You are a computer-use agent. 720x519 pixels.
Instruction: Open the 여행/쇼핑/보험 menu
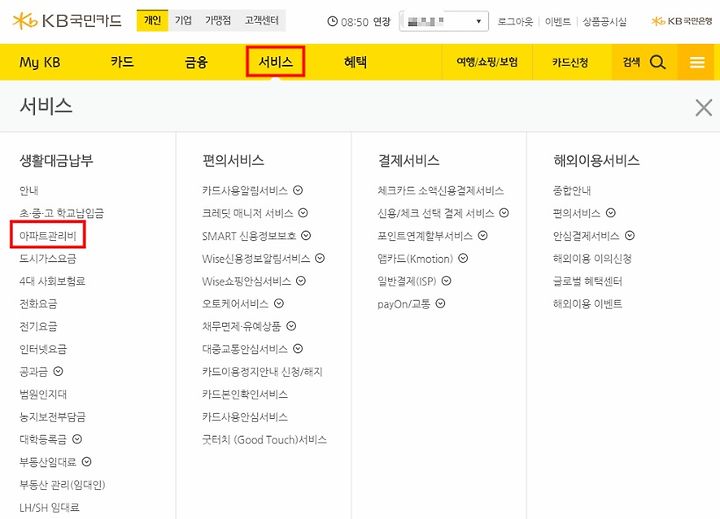pos(487,62)
